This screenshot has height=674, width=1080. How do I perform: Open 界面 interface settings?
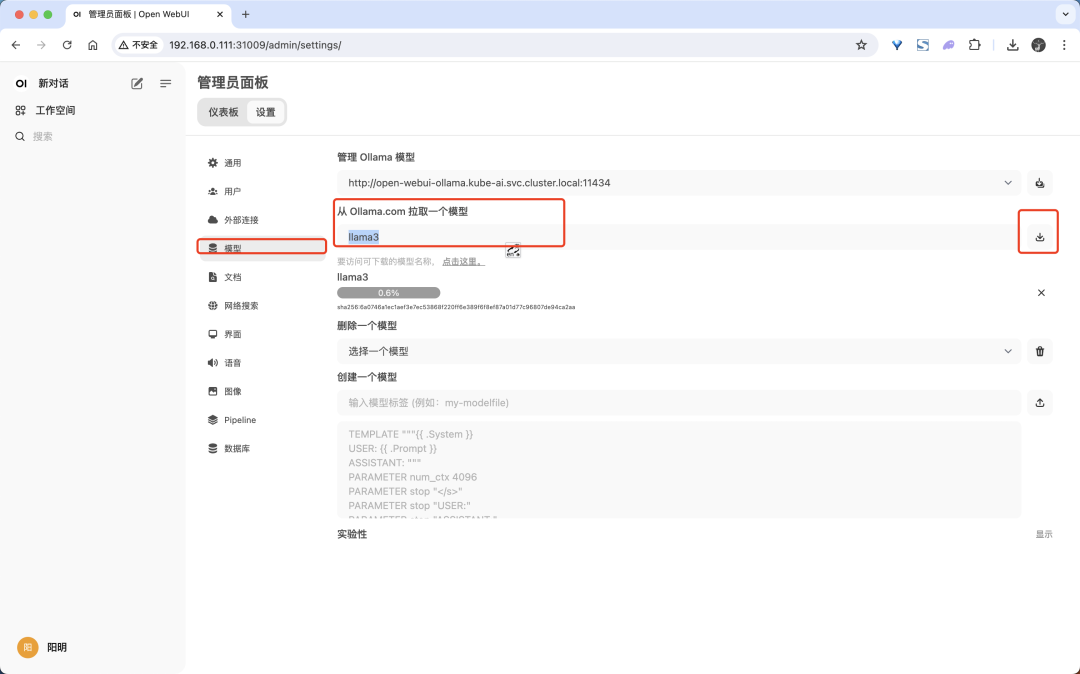(x=262, y=335)
